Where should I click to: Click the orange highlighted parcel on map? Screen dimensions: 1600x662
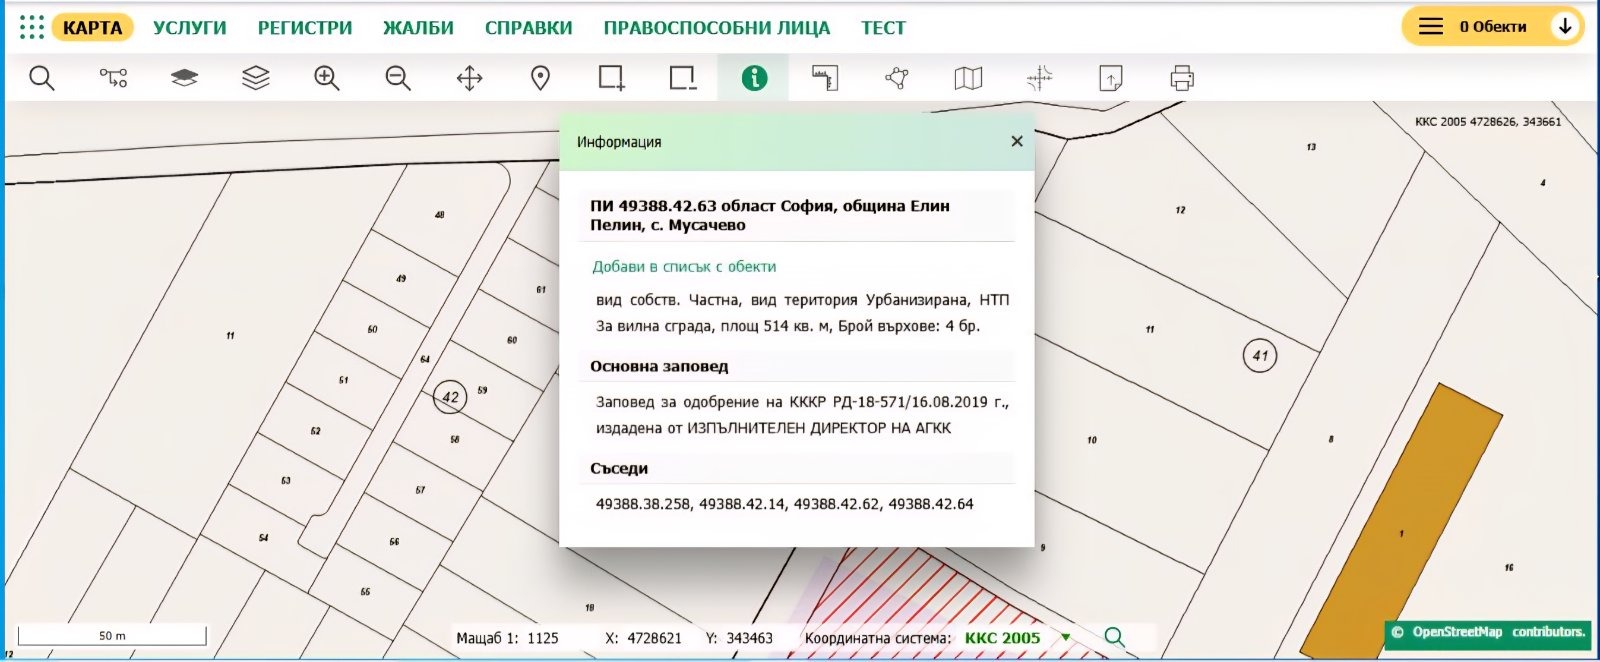1402,520
